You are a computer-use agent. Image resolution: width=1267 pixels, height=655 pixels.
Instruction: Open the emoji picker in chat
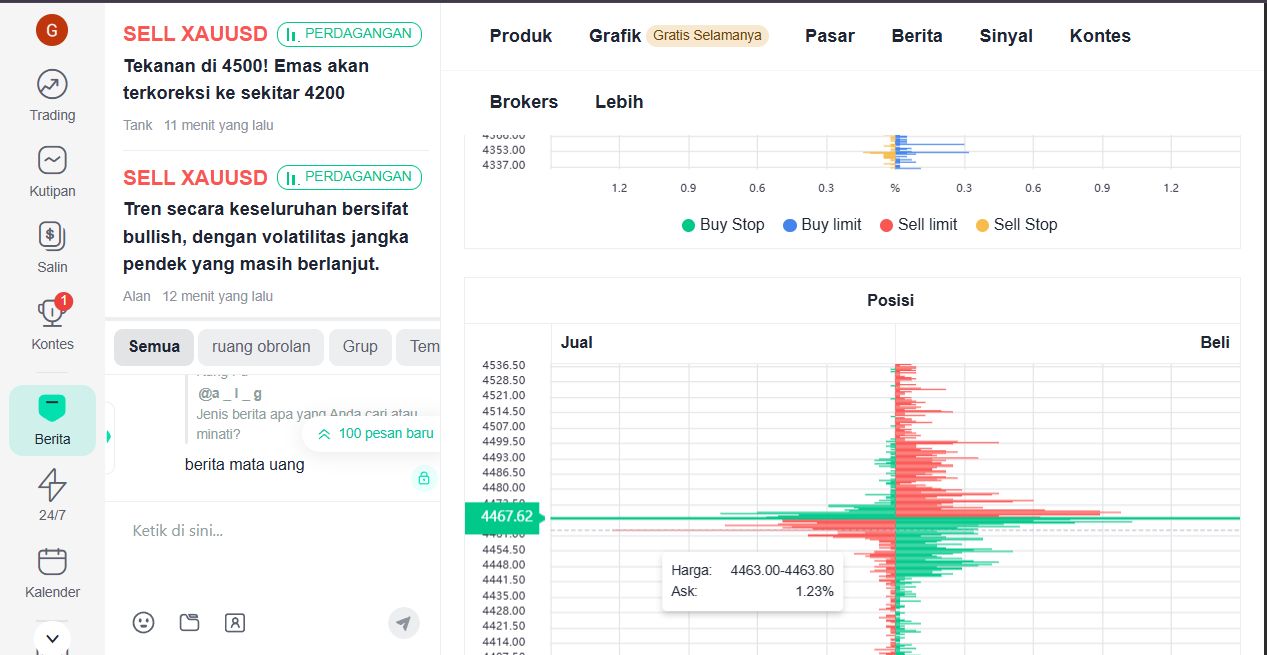pyautogui.click(x=144, y=623)
